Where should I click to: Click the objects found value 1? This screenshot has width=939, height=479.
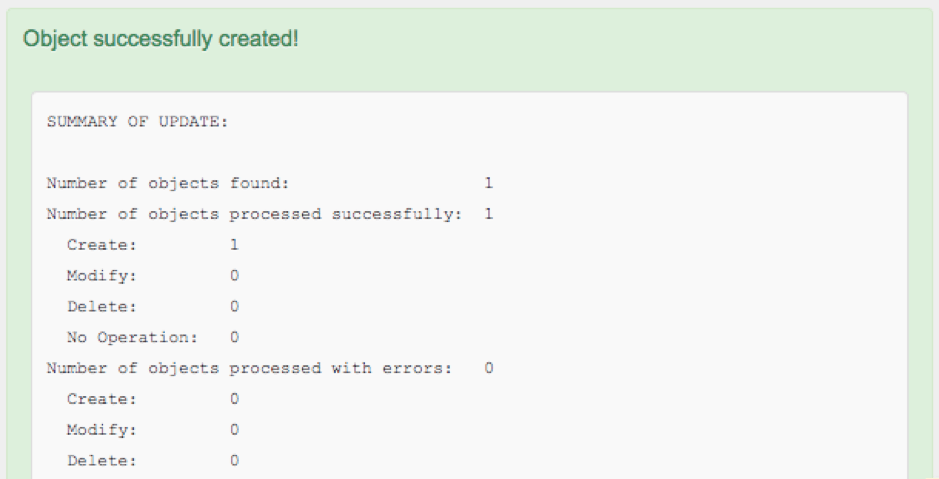tap(489, 183)
